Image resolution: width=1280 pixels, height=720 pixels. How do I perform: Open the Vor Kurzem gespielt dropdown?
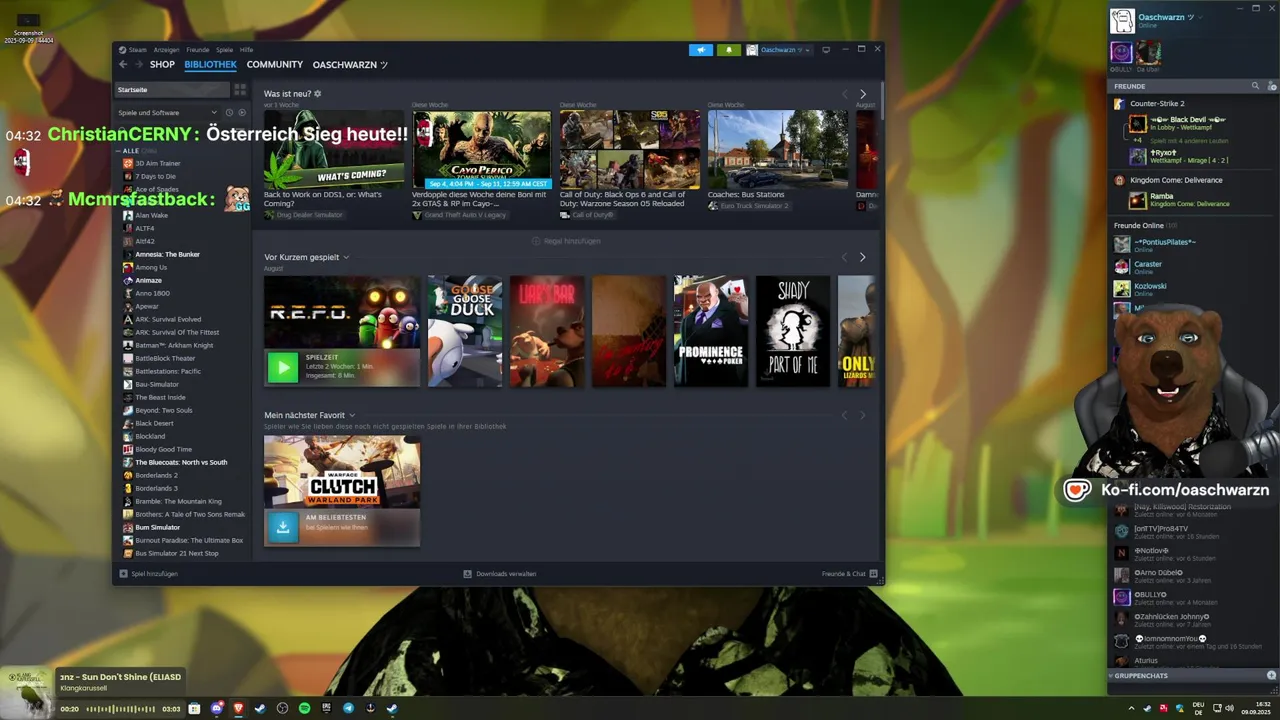point(346,257)
